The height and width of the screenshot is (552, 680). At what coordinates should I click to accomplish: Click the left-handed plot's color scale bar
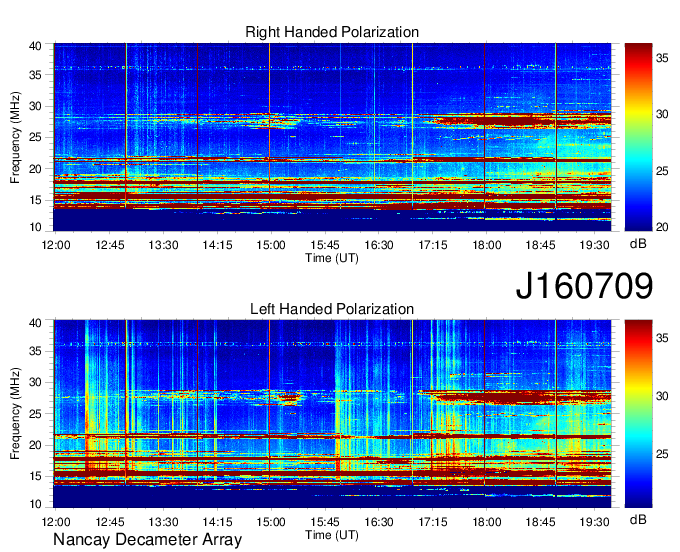[638, 414]
